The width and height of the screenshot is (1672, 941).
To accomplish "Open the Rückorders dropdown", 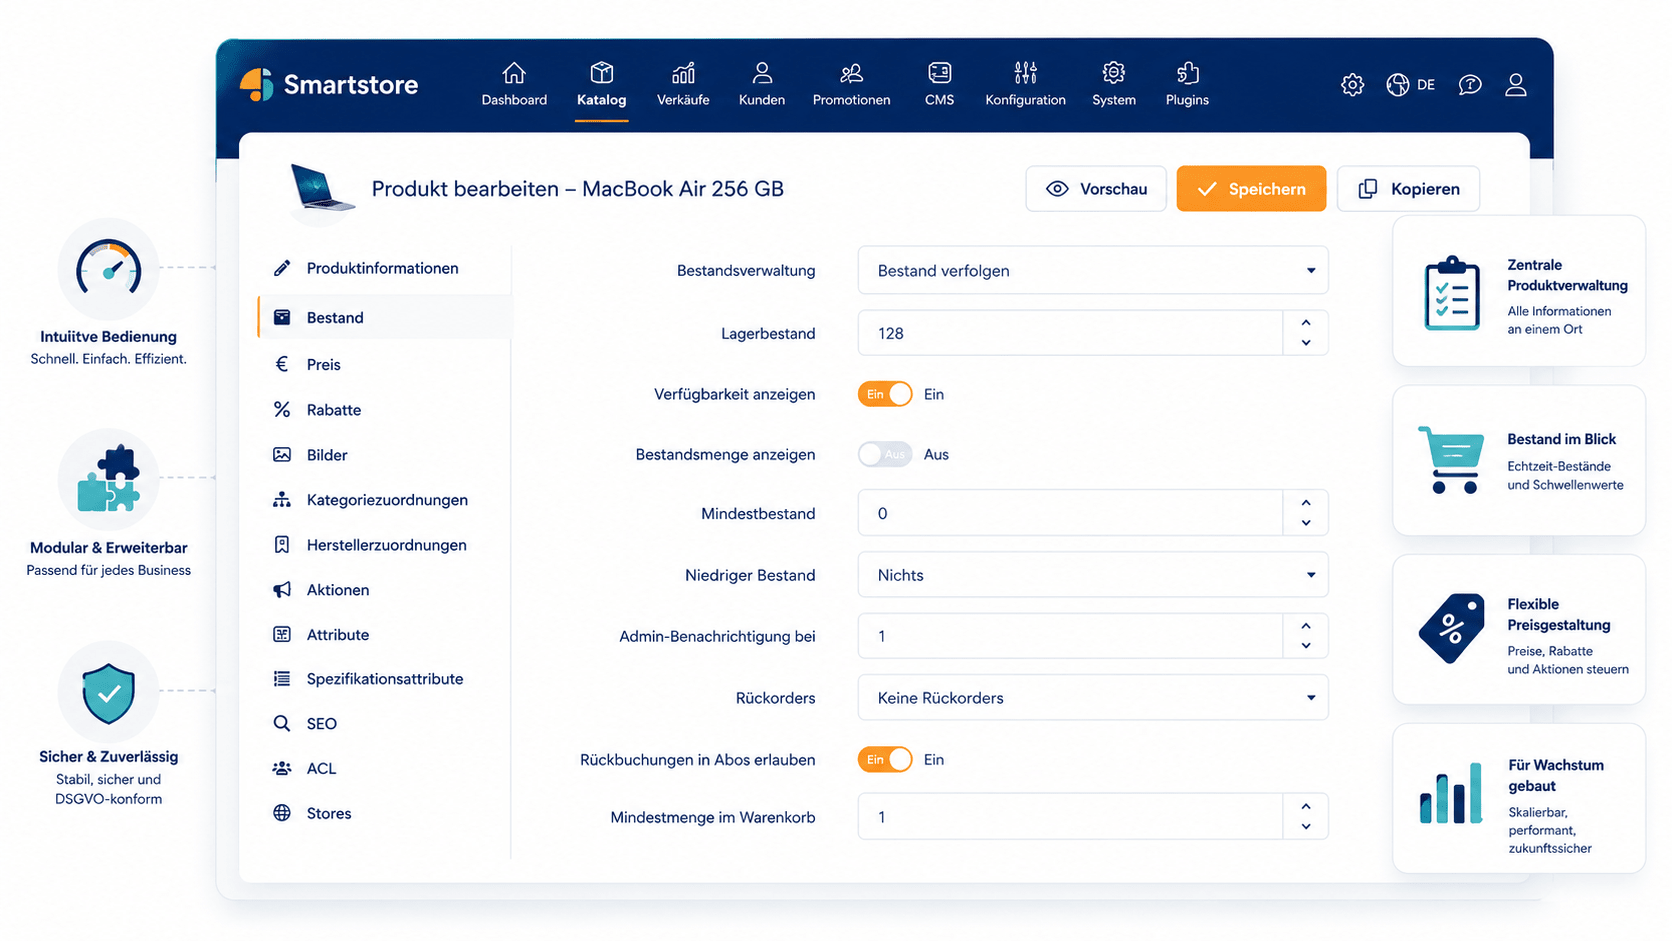I will [x=1093, y=698].
